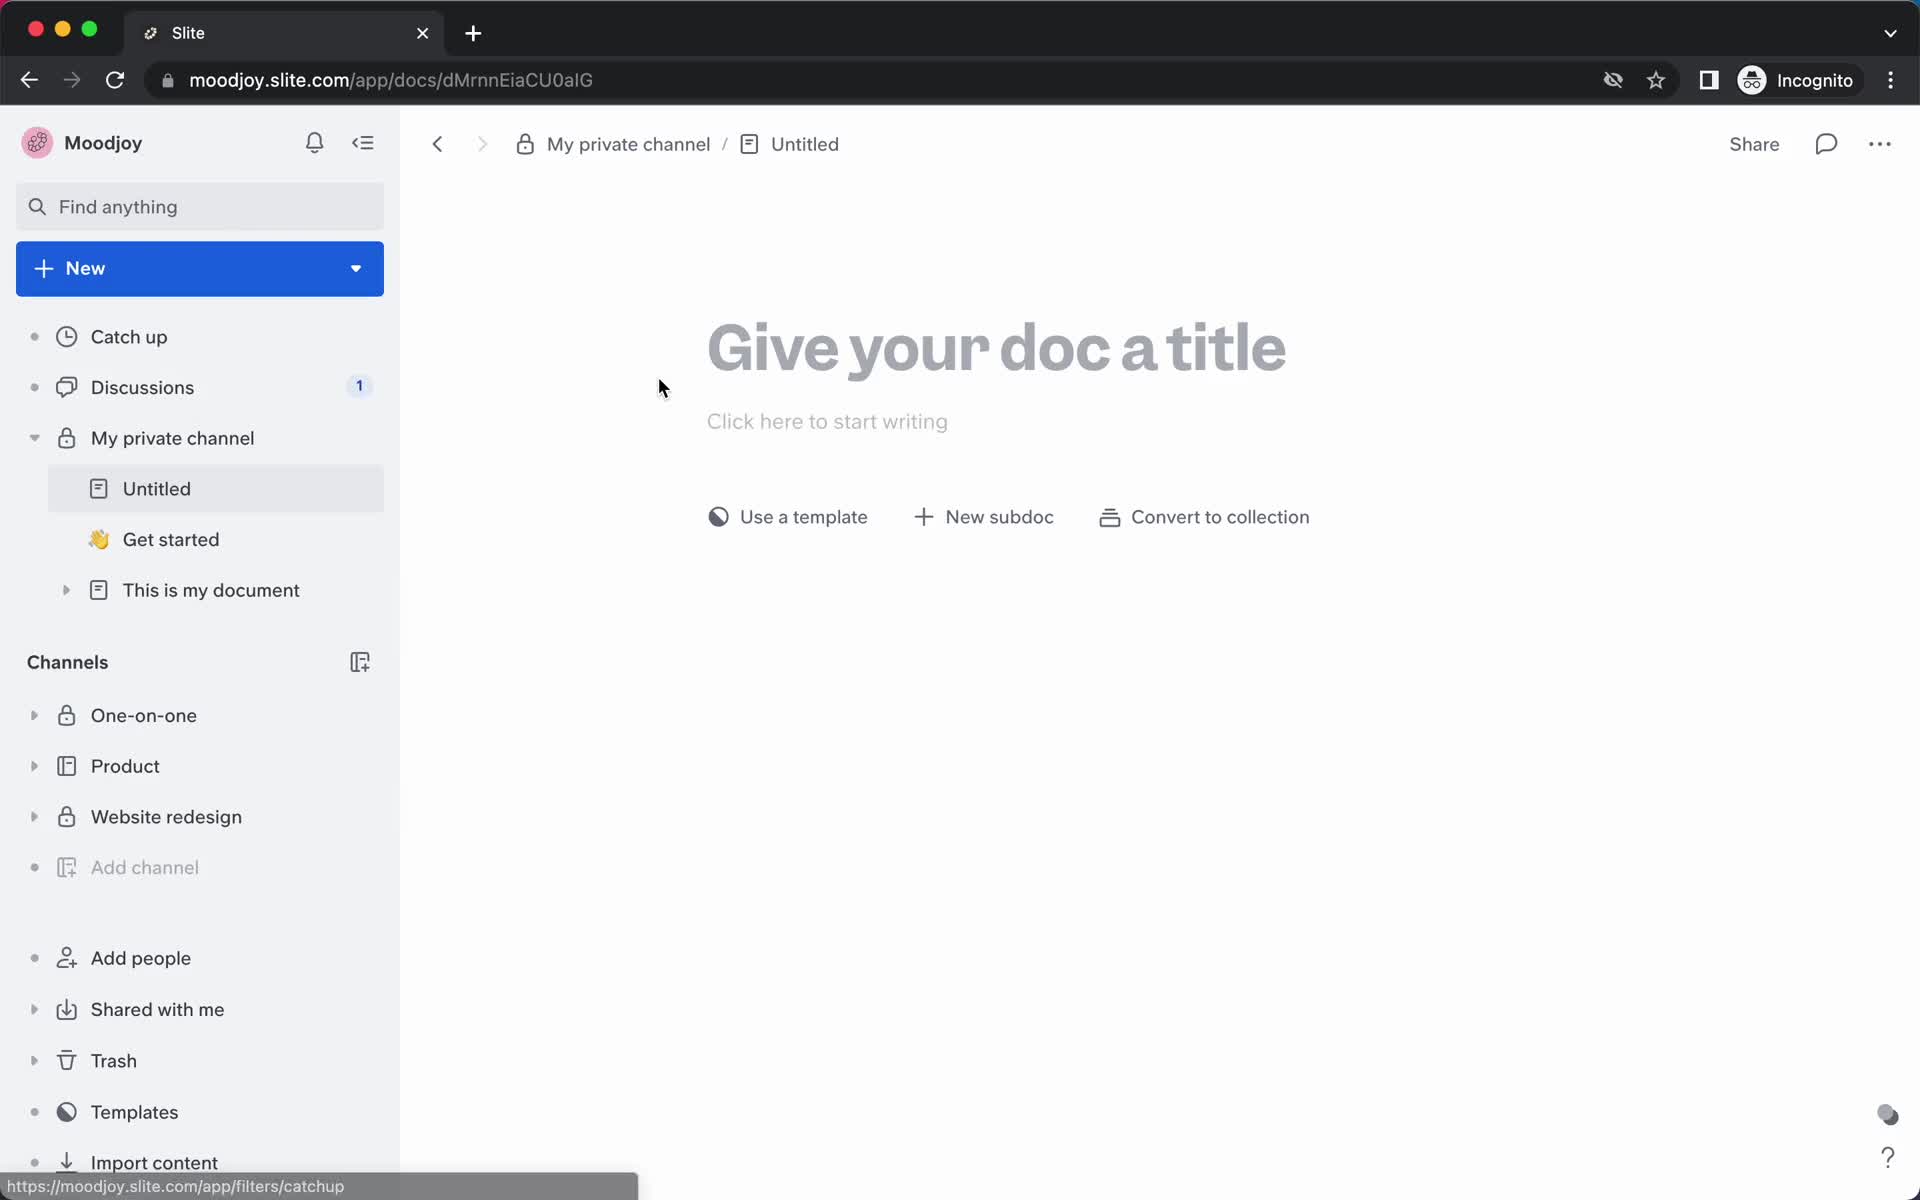Click the Share icon button

click(1754, 144)
